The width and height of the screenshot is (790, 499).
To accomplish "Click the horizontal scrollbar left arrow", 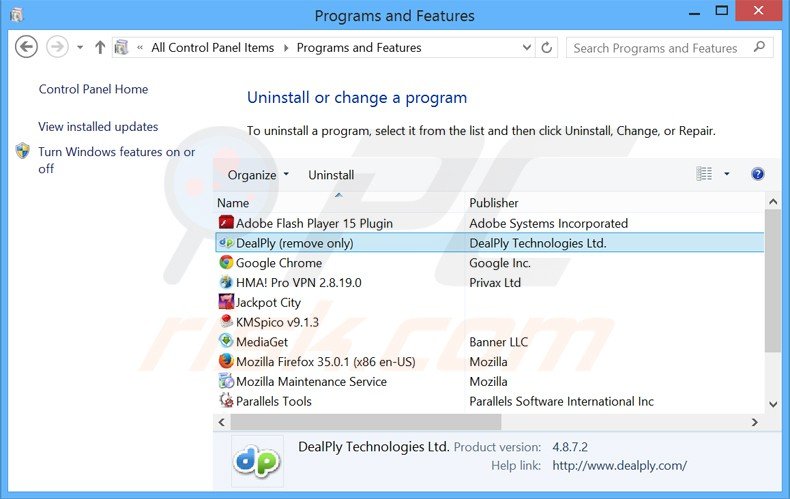I will (222, 422).
